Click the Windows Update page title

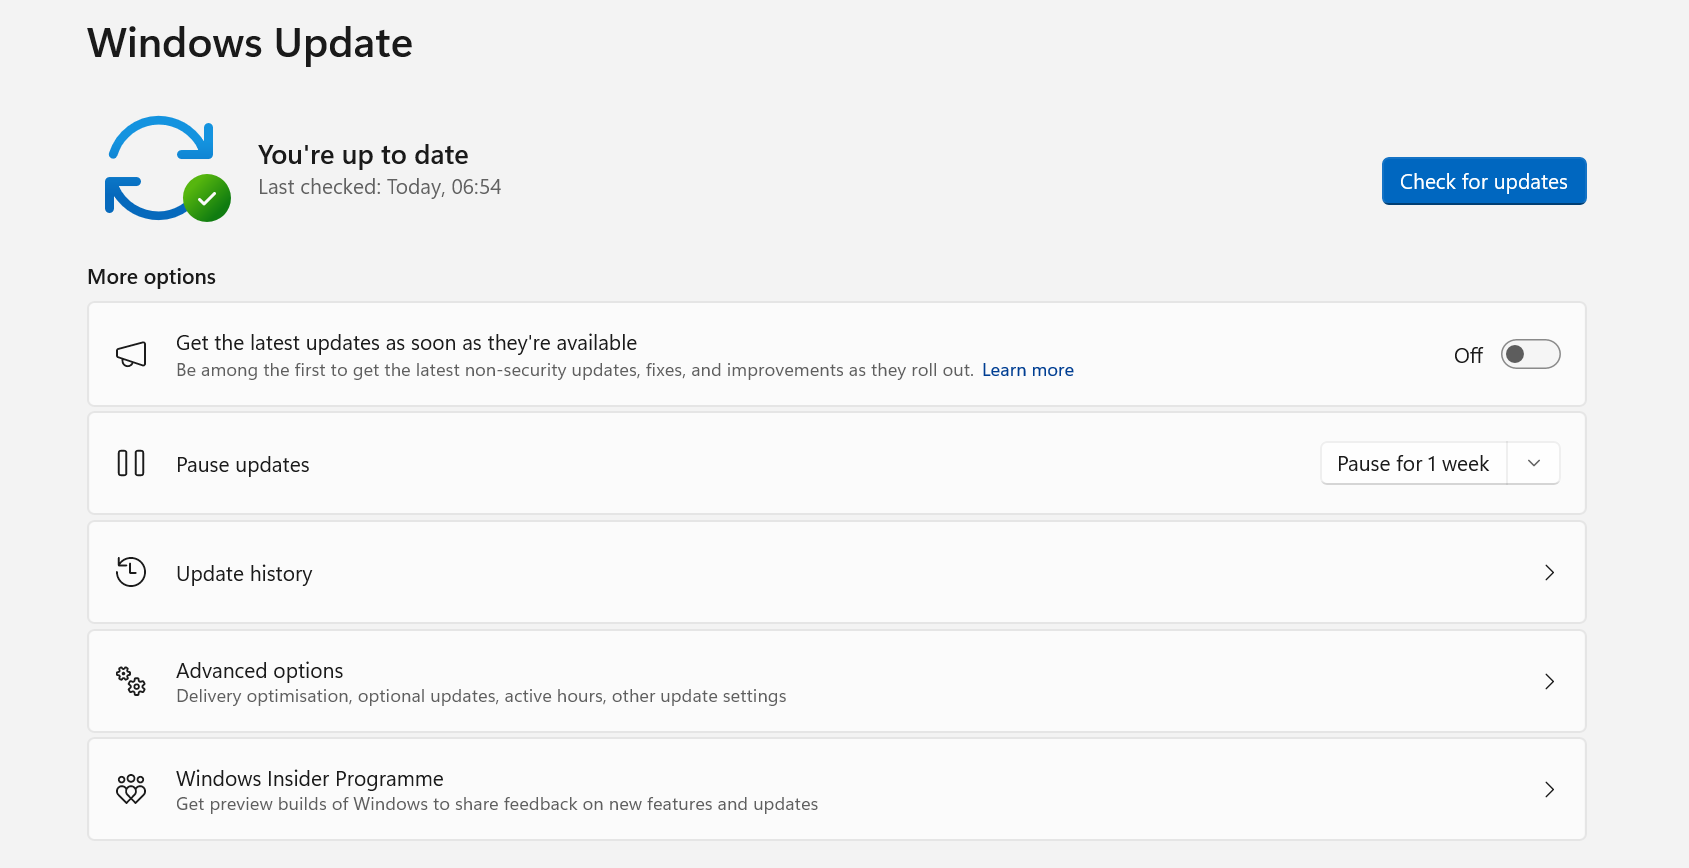pos(250,43)
